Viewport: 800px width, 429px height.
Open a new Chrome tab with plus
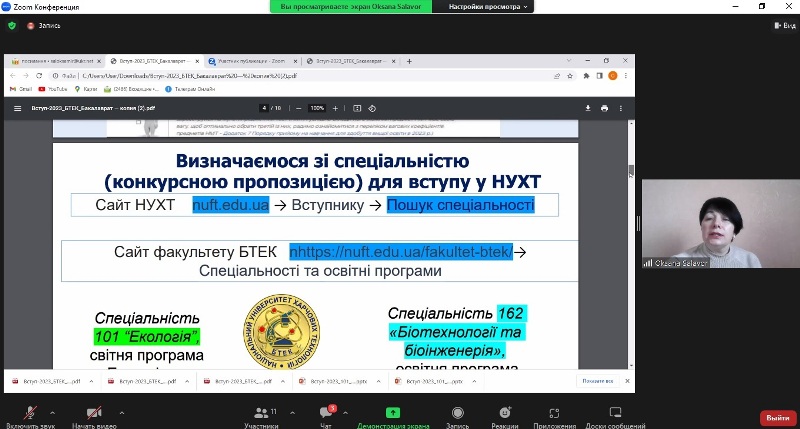[x=409, y=61]
